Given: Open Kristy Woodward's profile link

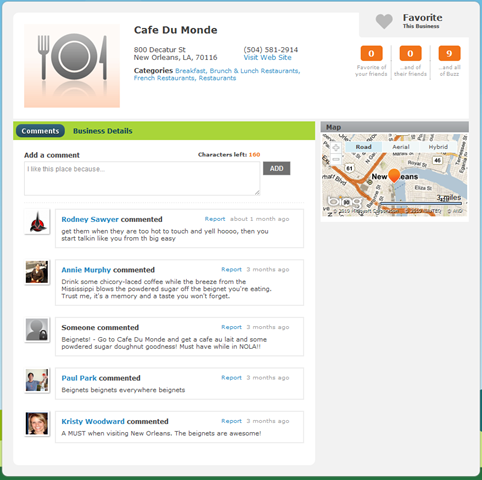Looking at the screenshot, I should (x=93, y=421).
